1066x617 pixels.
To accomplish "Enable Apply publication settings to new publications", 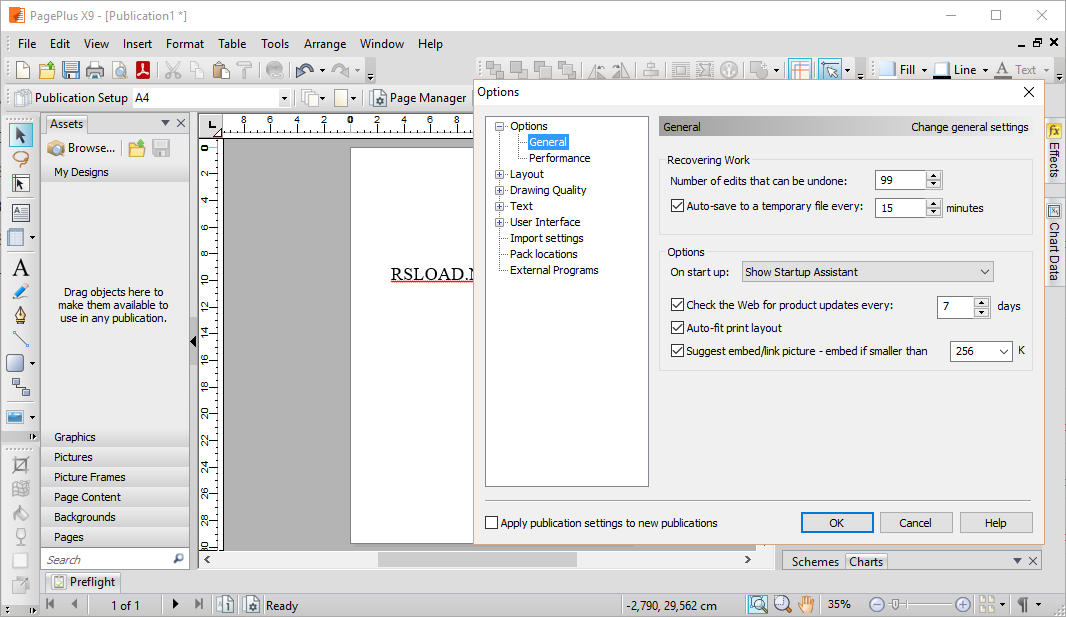I will 492,523.
